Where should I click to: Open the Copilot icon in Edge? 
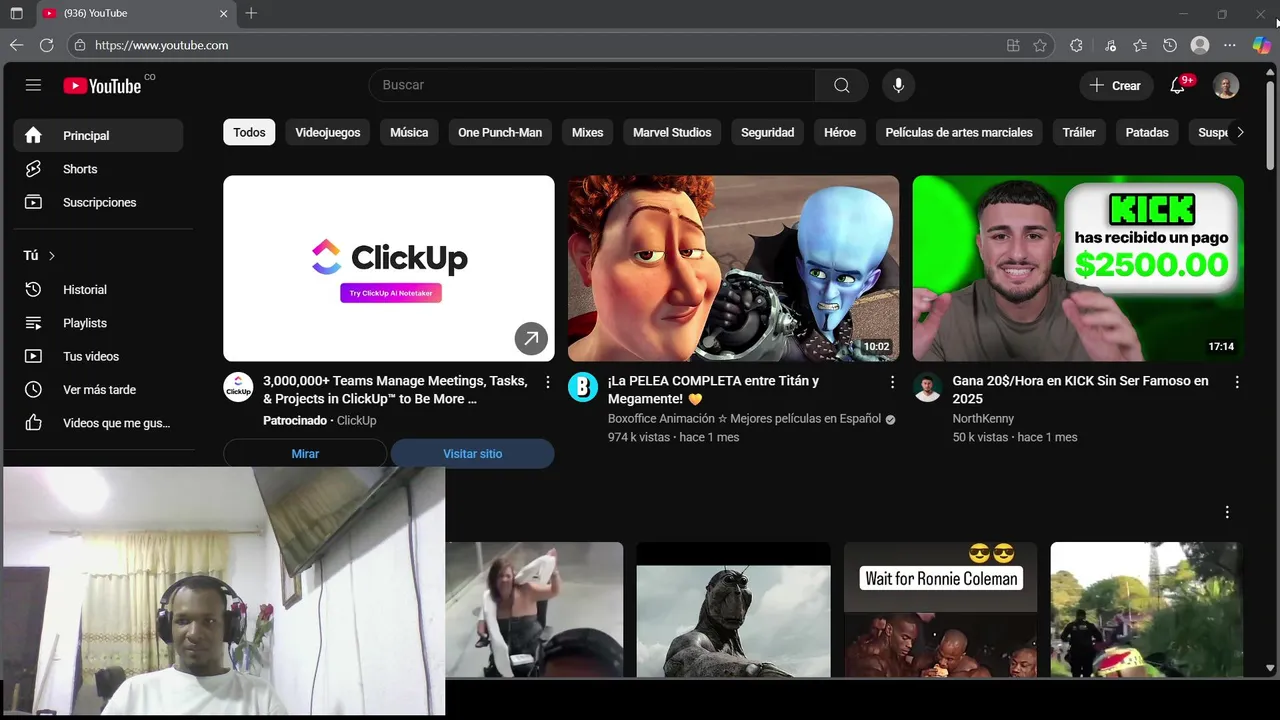pos(1261,45)
